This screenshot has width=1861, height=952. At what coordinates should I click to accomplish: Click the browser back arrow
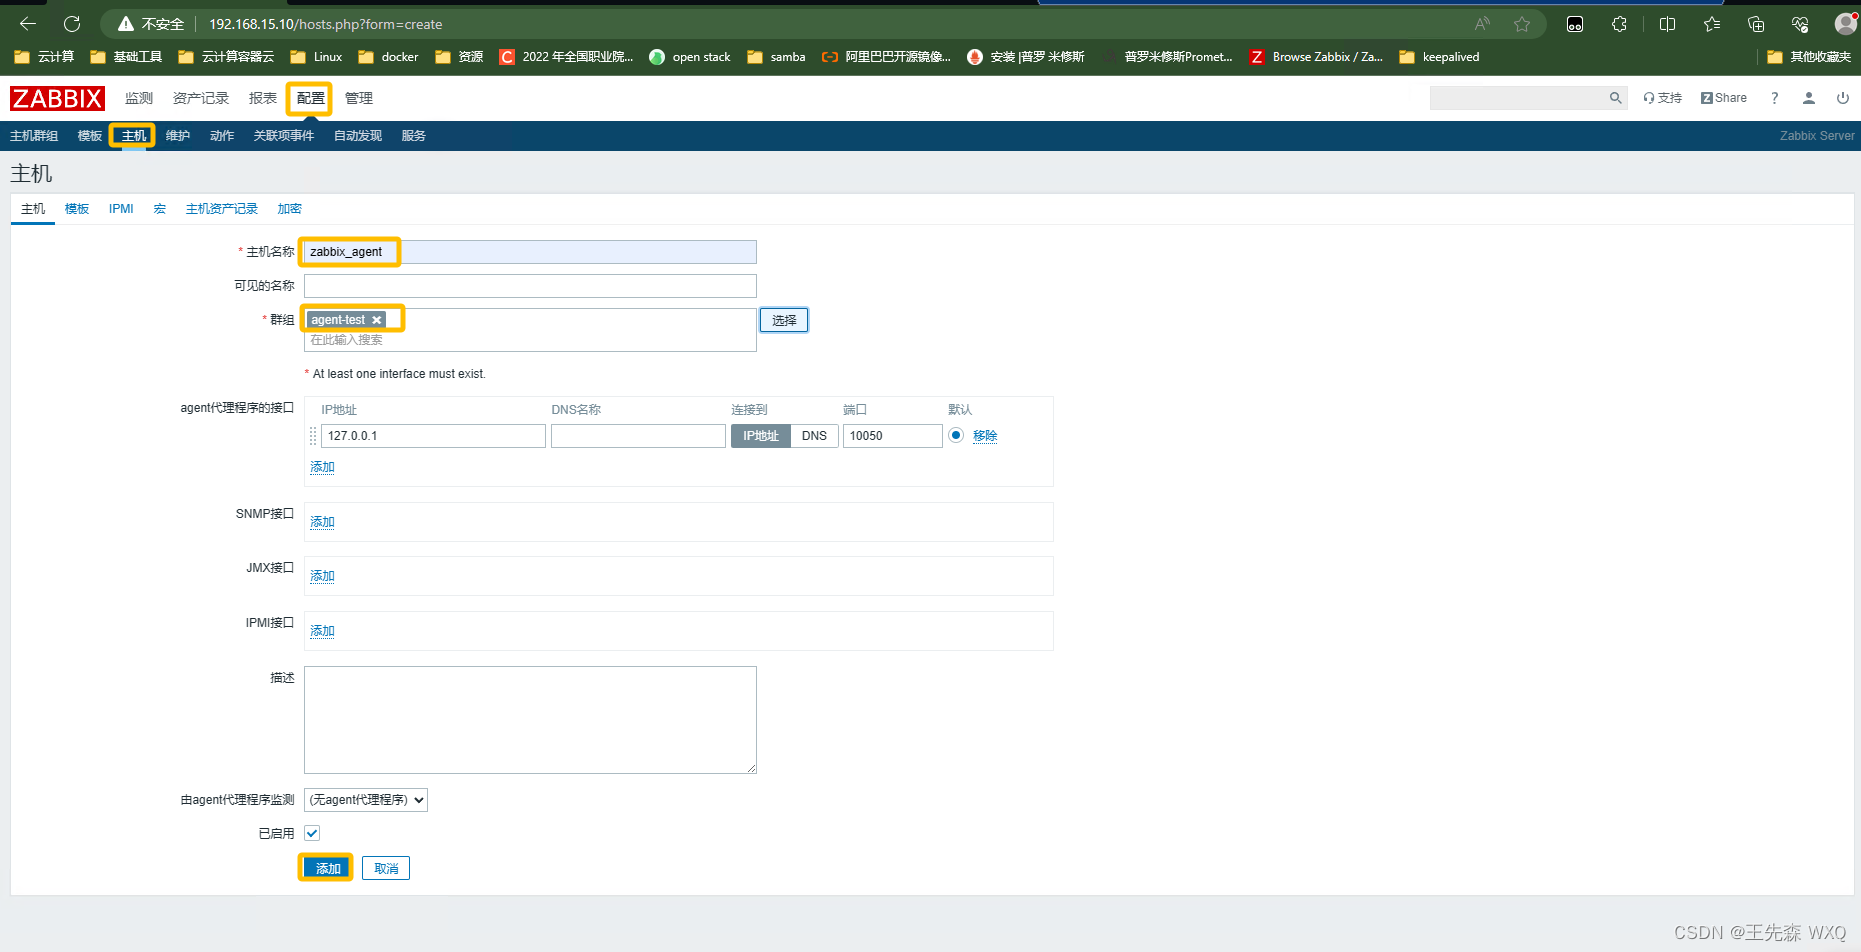[28, 24]
